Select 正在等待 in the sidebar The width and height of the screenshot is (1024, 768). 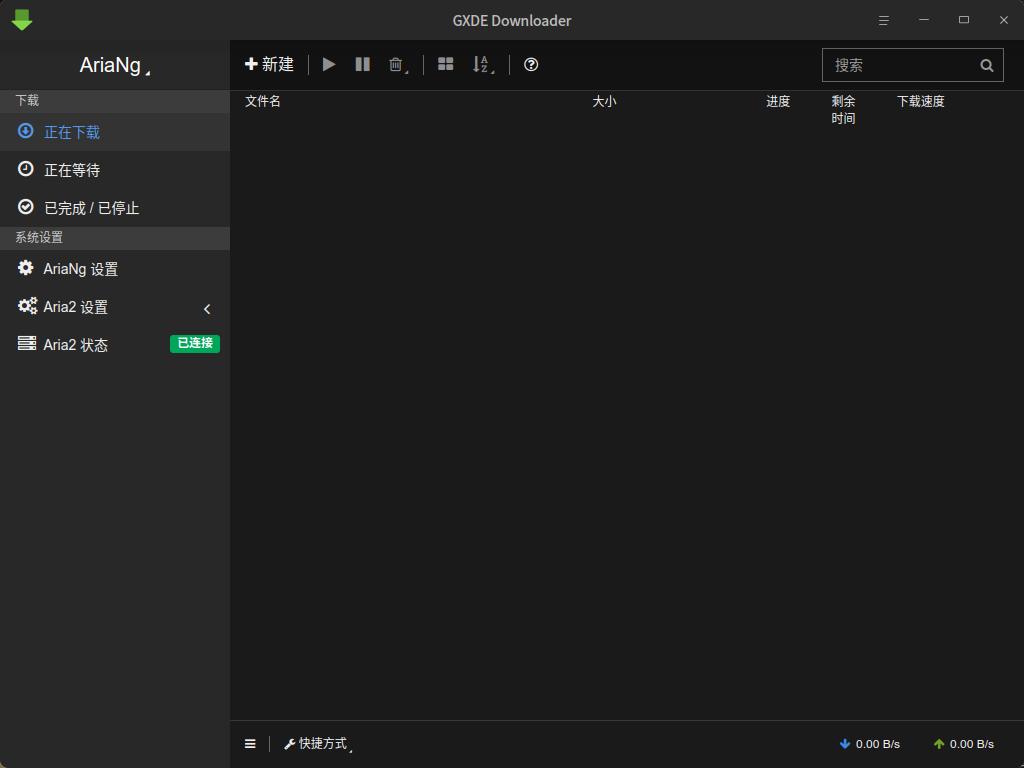(x=115, y=170)
